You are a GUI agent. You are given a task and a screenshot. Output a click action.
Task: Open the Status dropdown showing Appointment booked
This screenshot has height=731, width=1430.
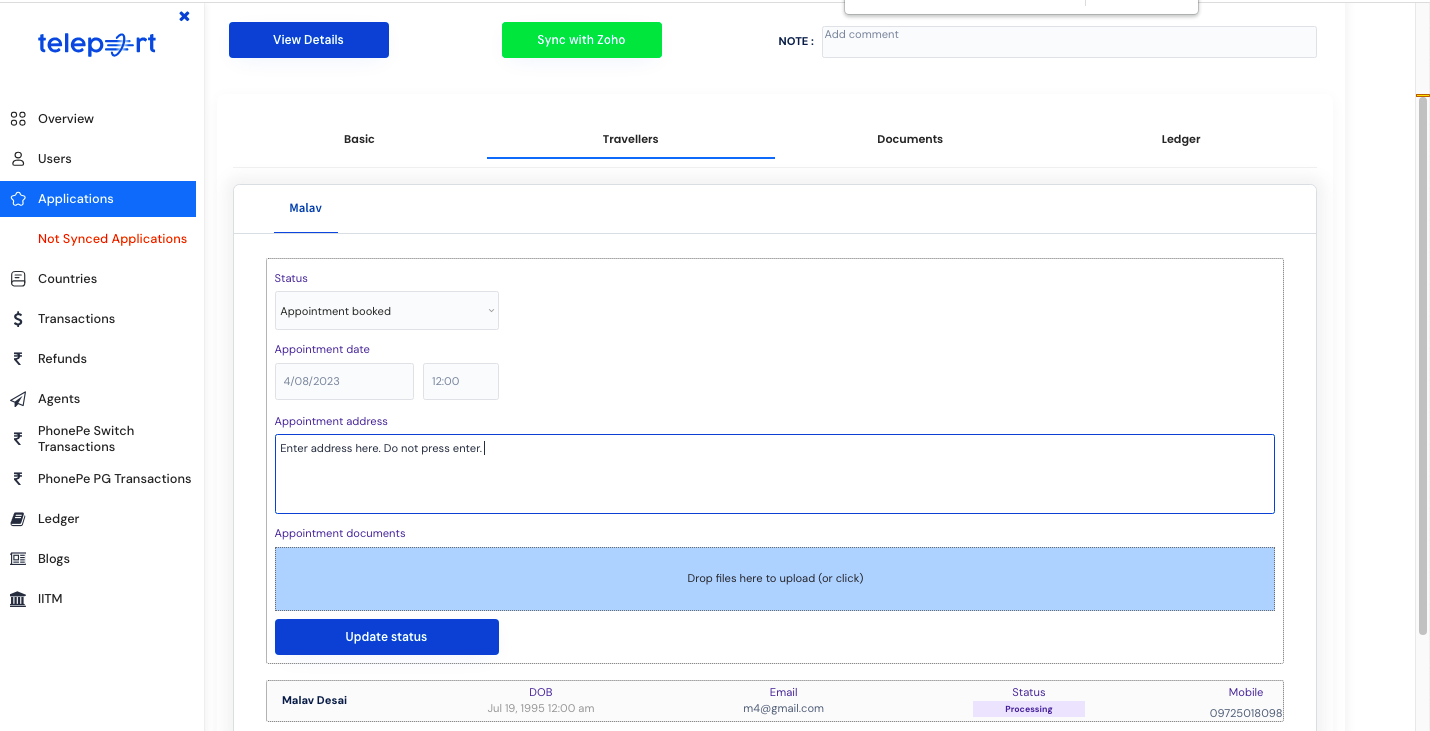pyautogui.click(x=386, y=311)
